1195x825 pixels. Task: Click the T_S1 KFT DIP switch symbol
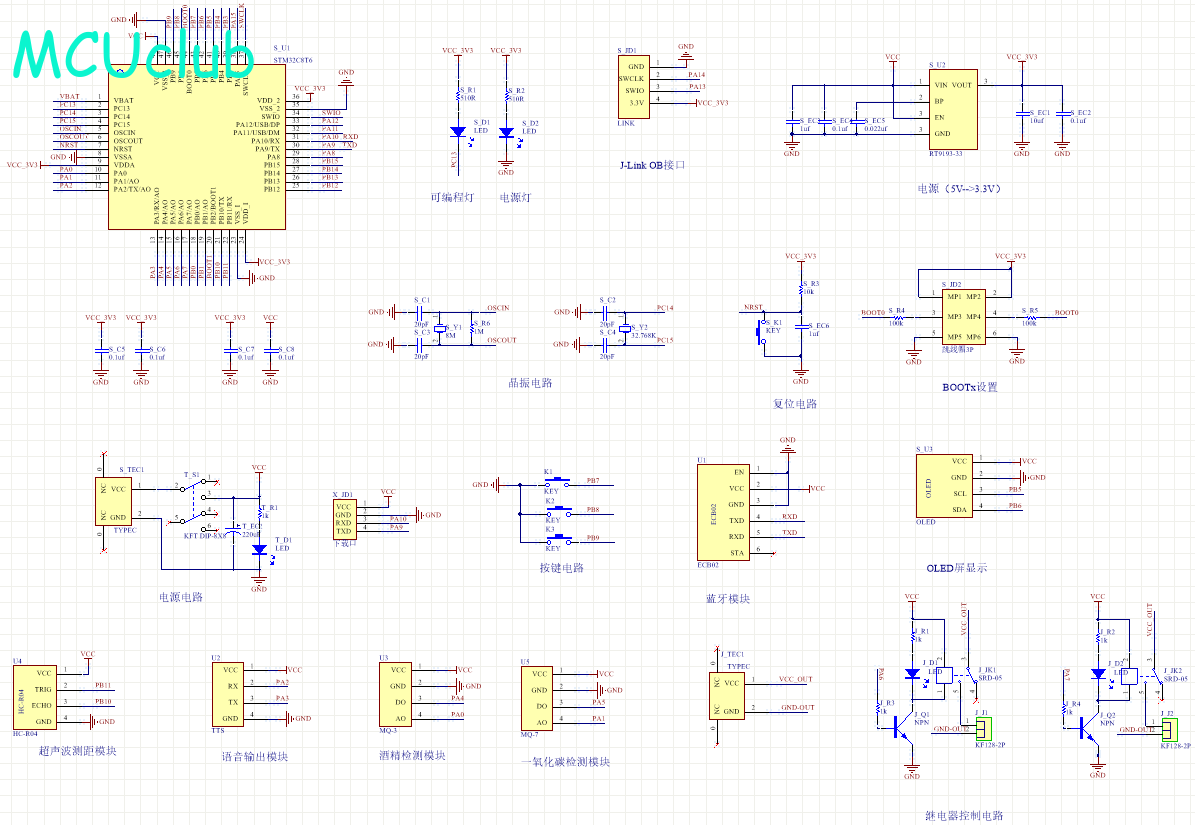(194, 504)
